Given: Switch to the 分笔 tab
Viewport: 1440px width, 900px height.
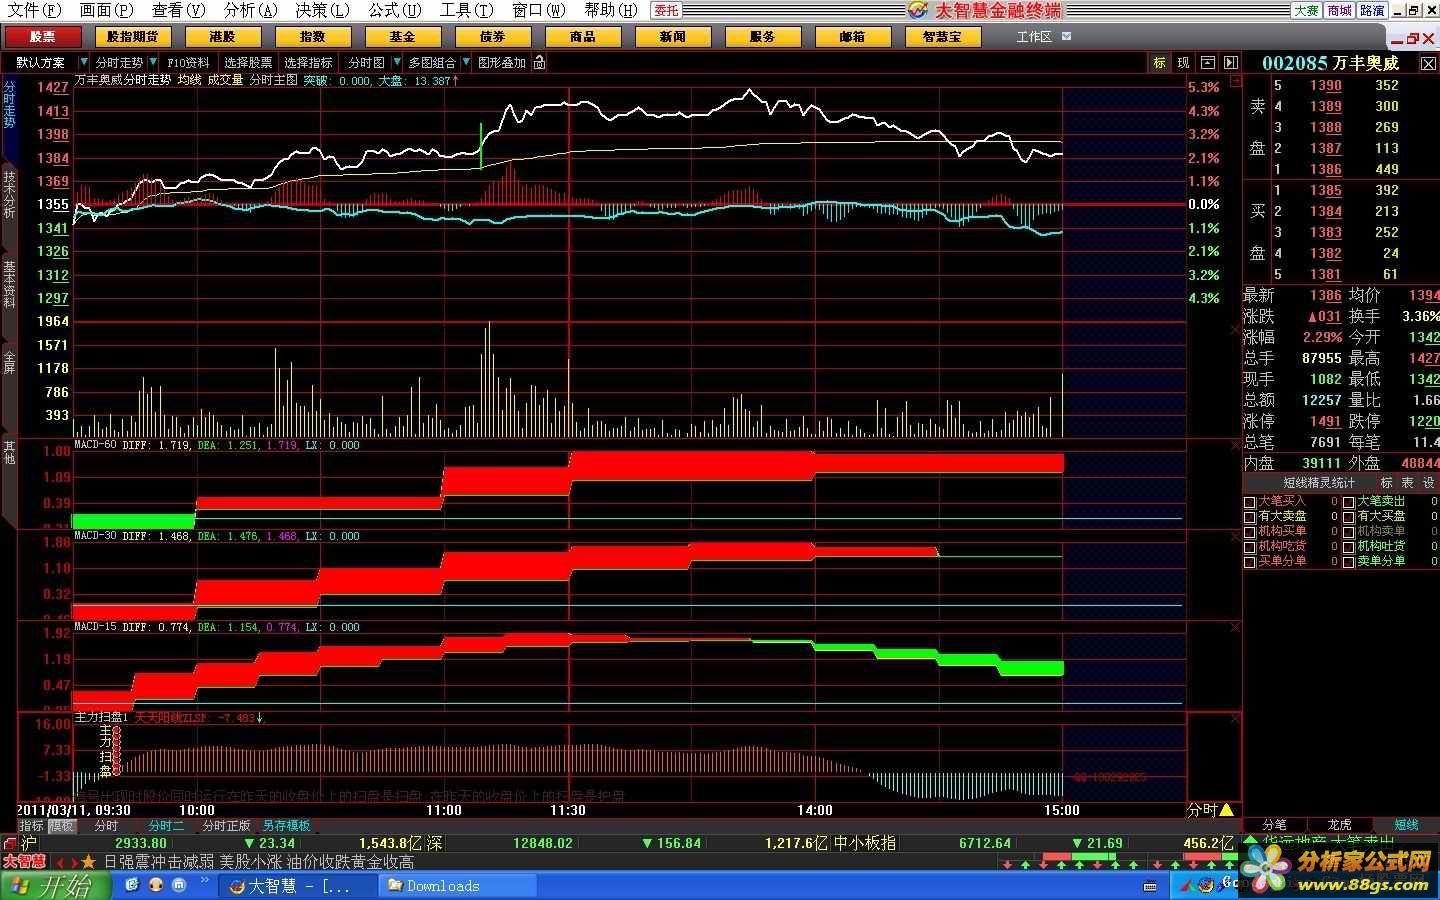Looking at the screenshot, I should tap(1274, 824).
